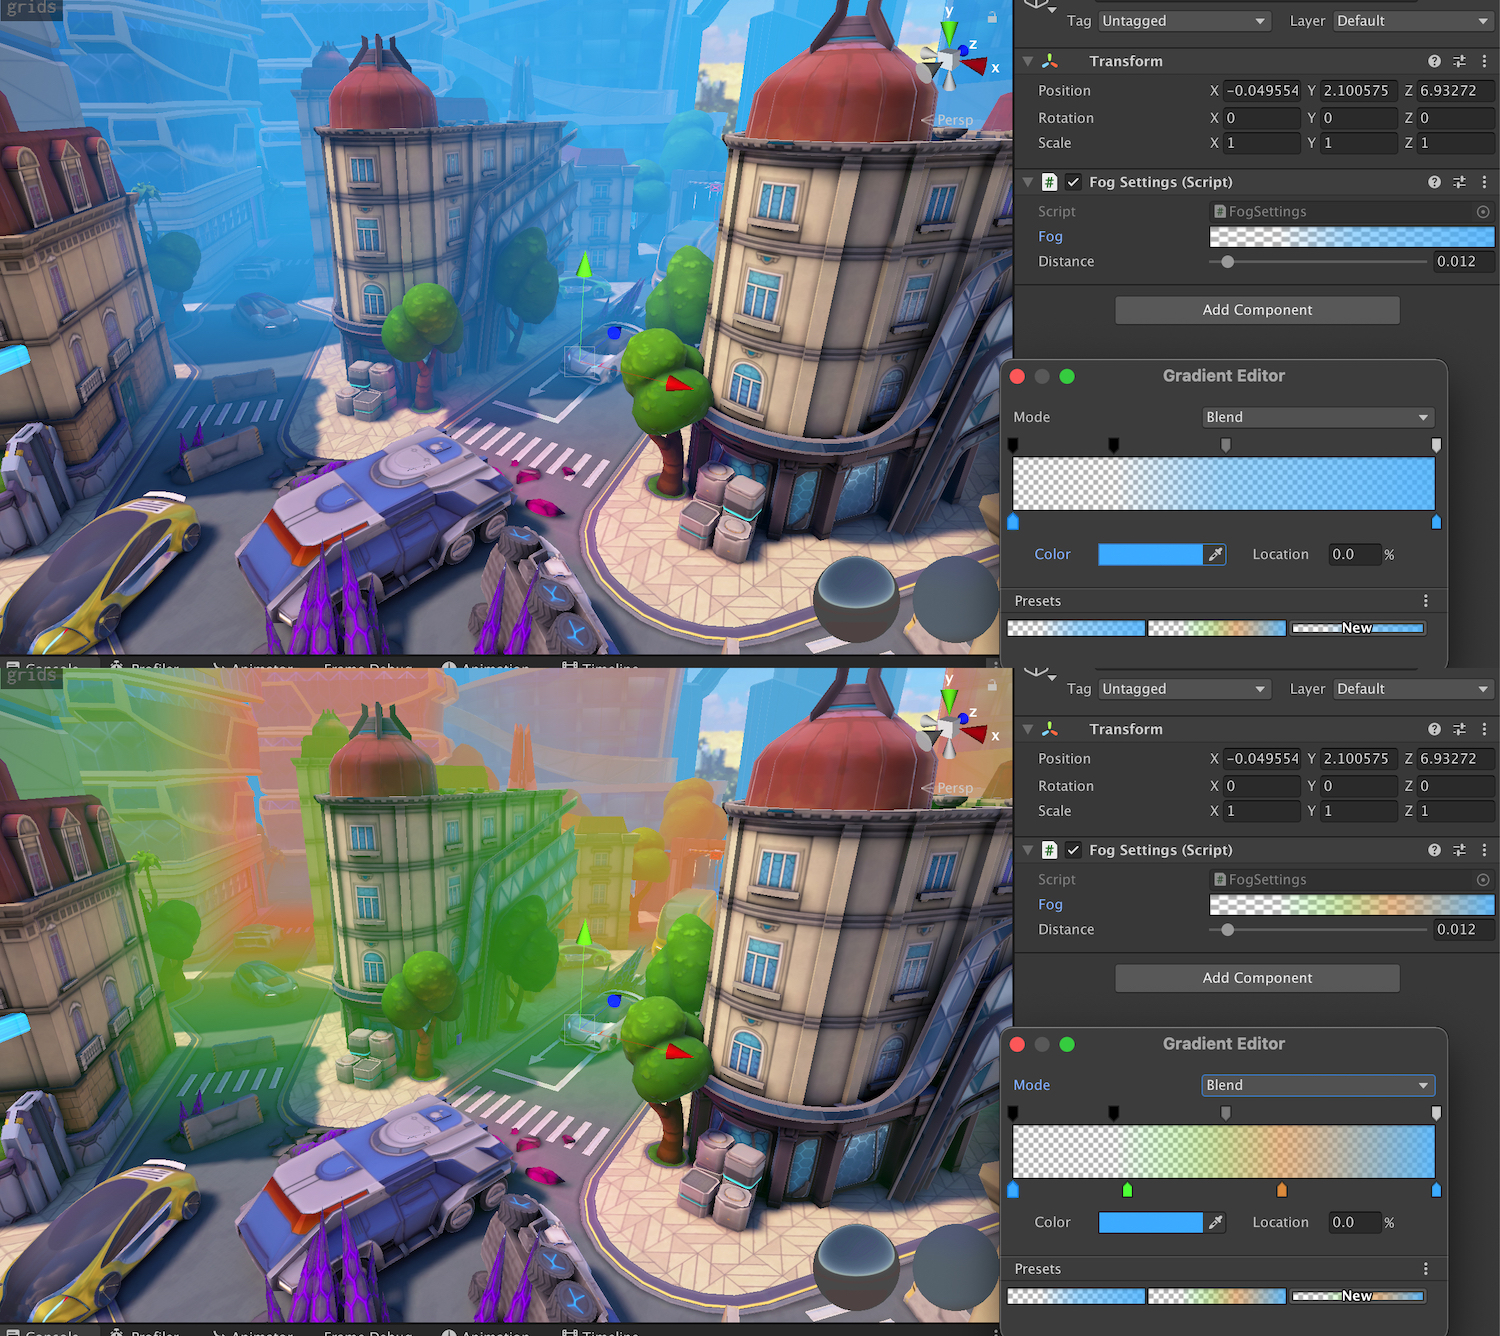
Task: Open Presets kebab menu in blue gradient editor
Action: pos(1426,601)
